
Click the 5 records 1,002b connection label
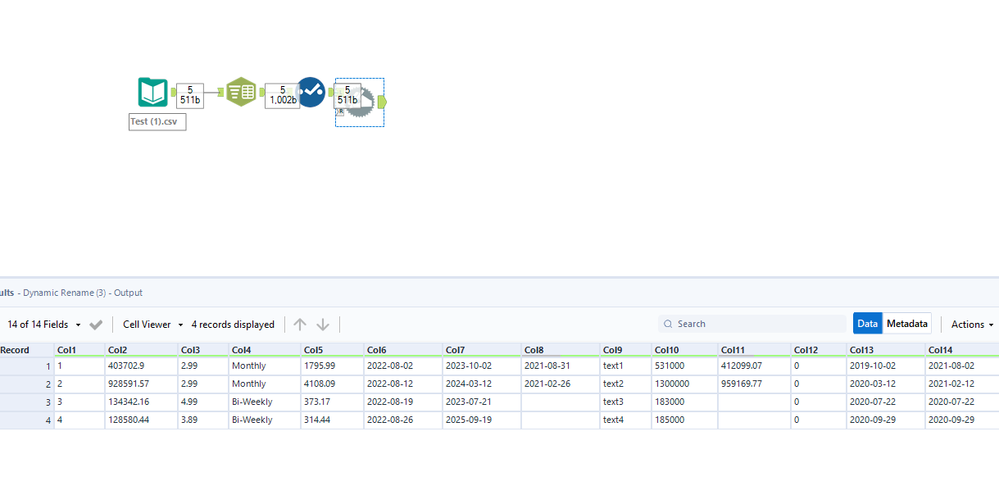(x=282, y=96)
